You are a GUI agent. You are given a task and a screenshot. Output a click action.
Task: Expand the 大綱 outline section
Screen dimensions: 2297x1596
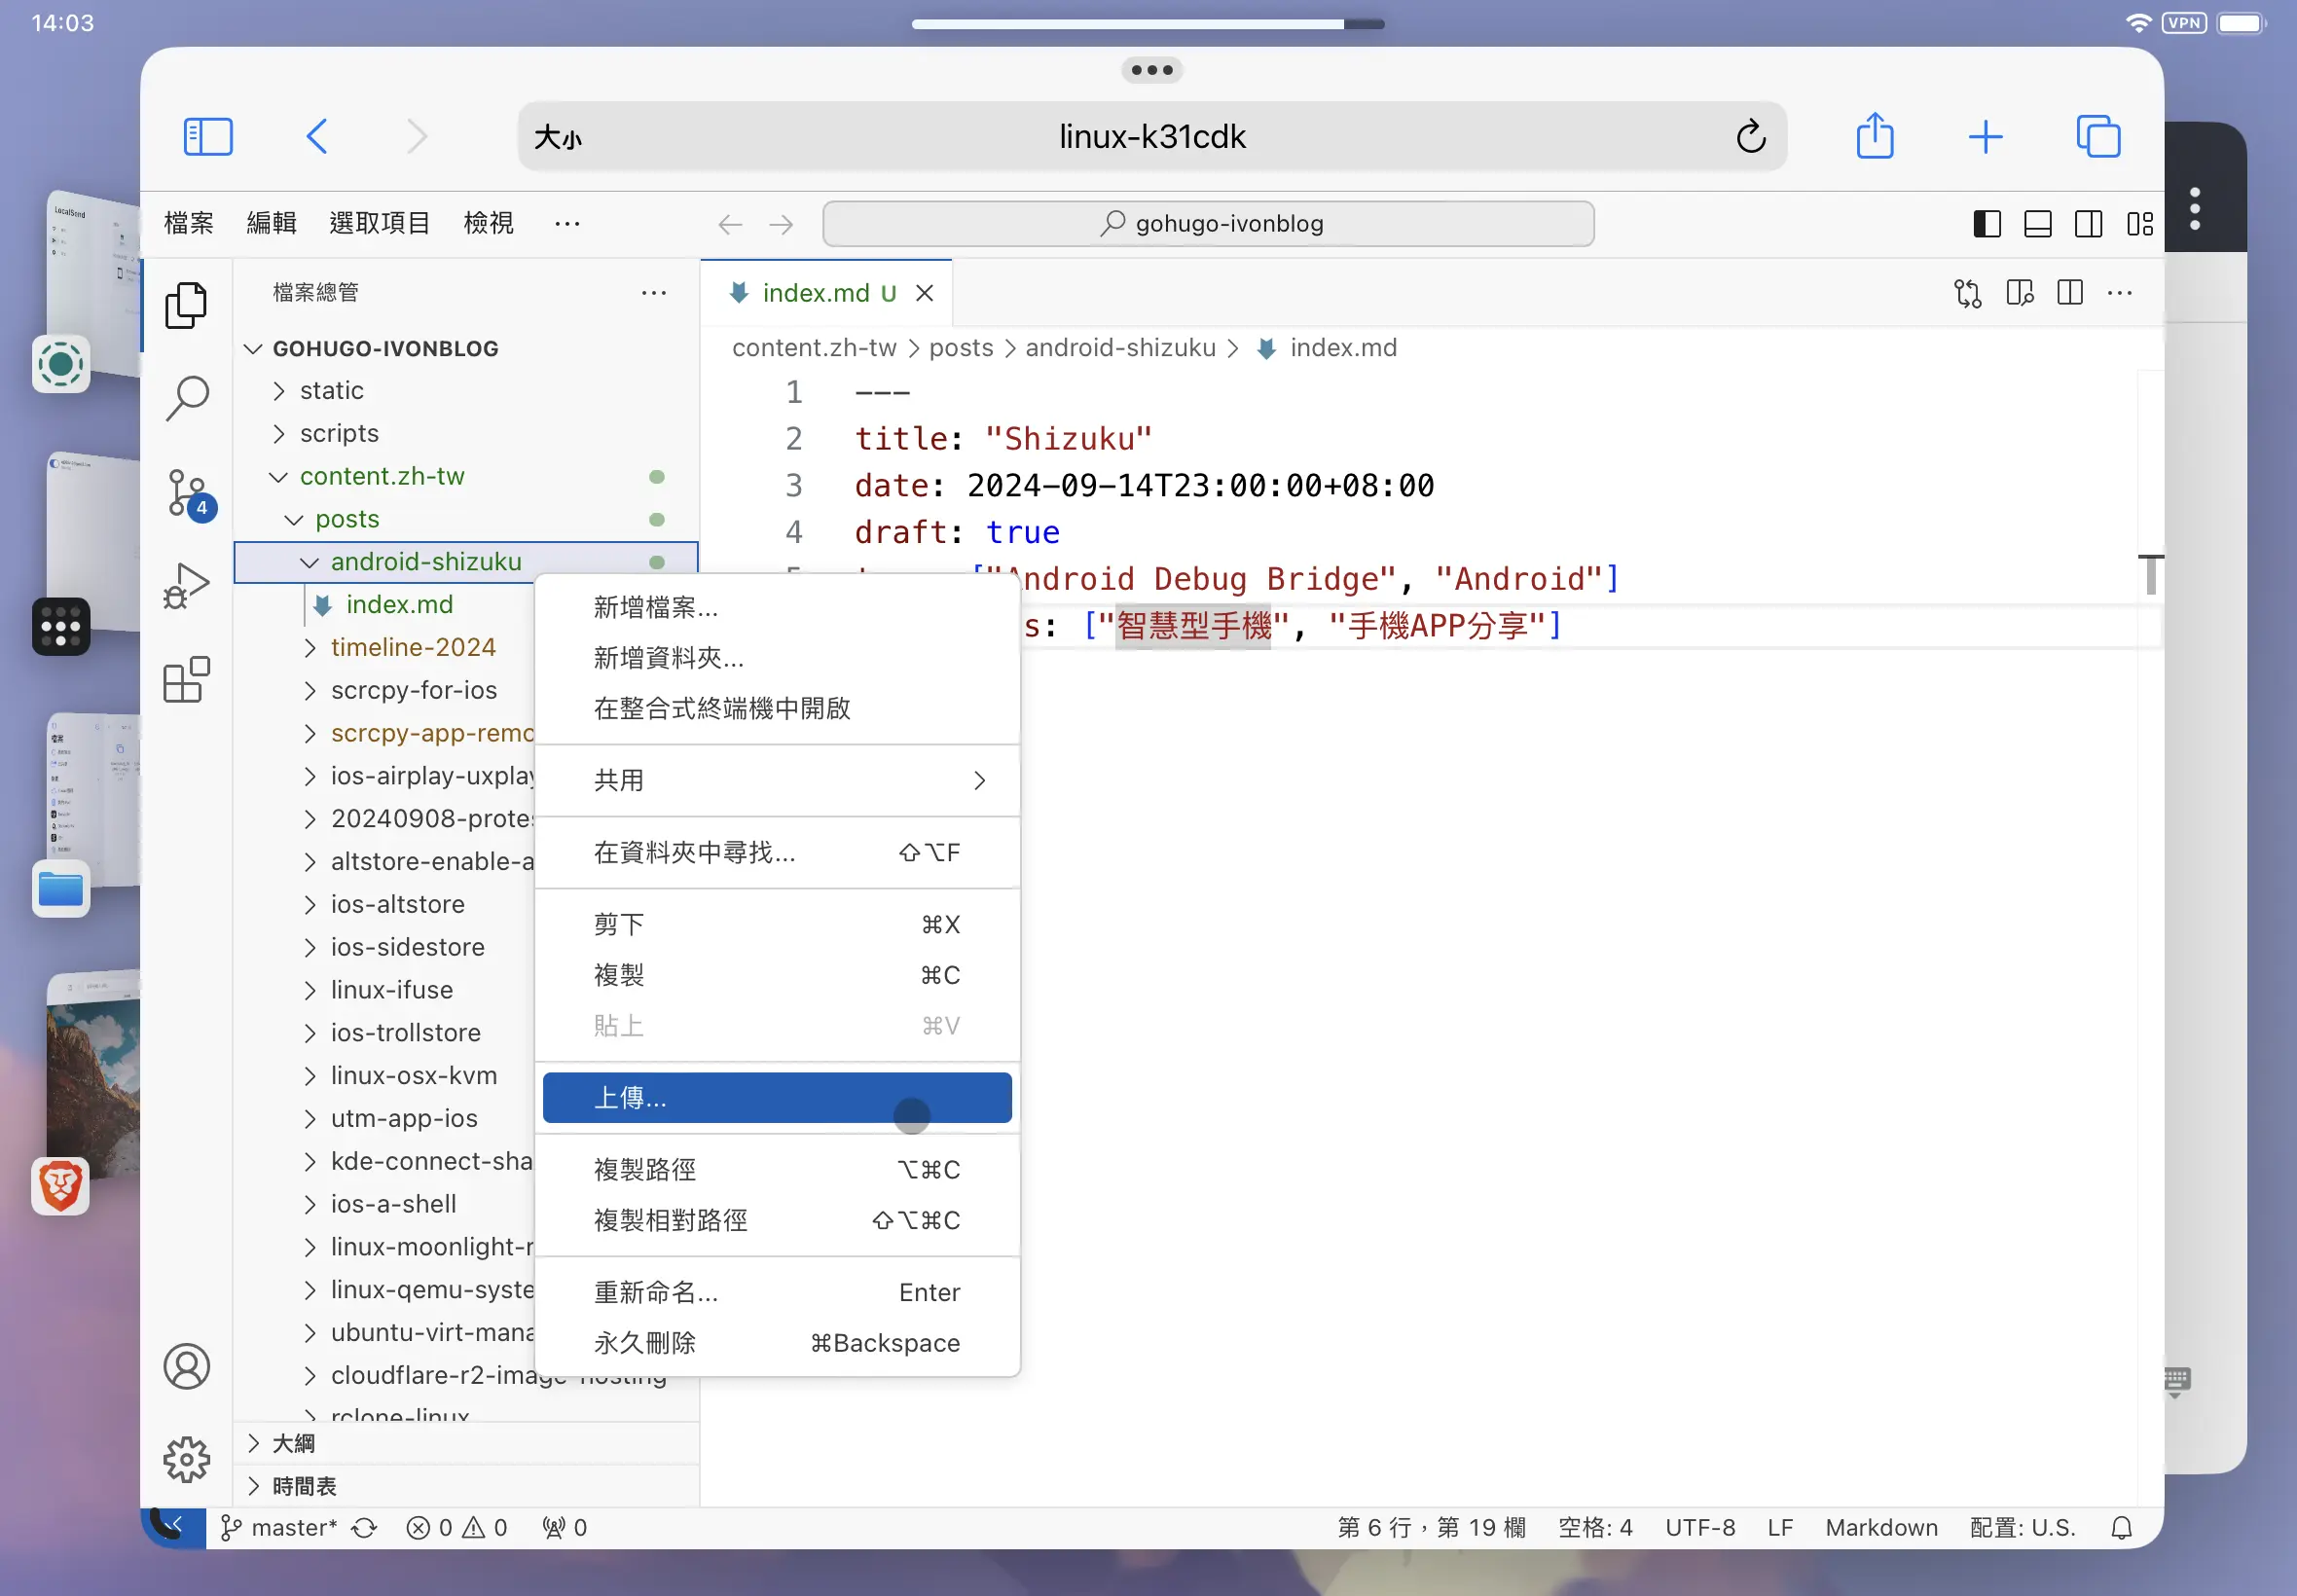tap(293, 1443)
